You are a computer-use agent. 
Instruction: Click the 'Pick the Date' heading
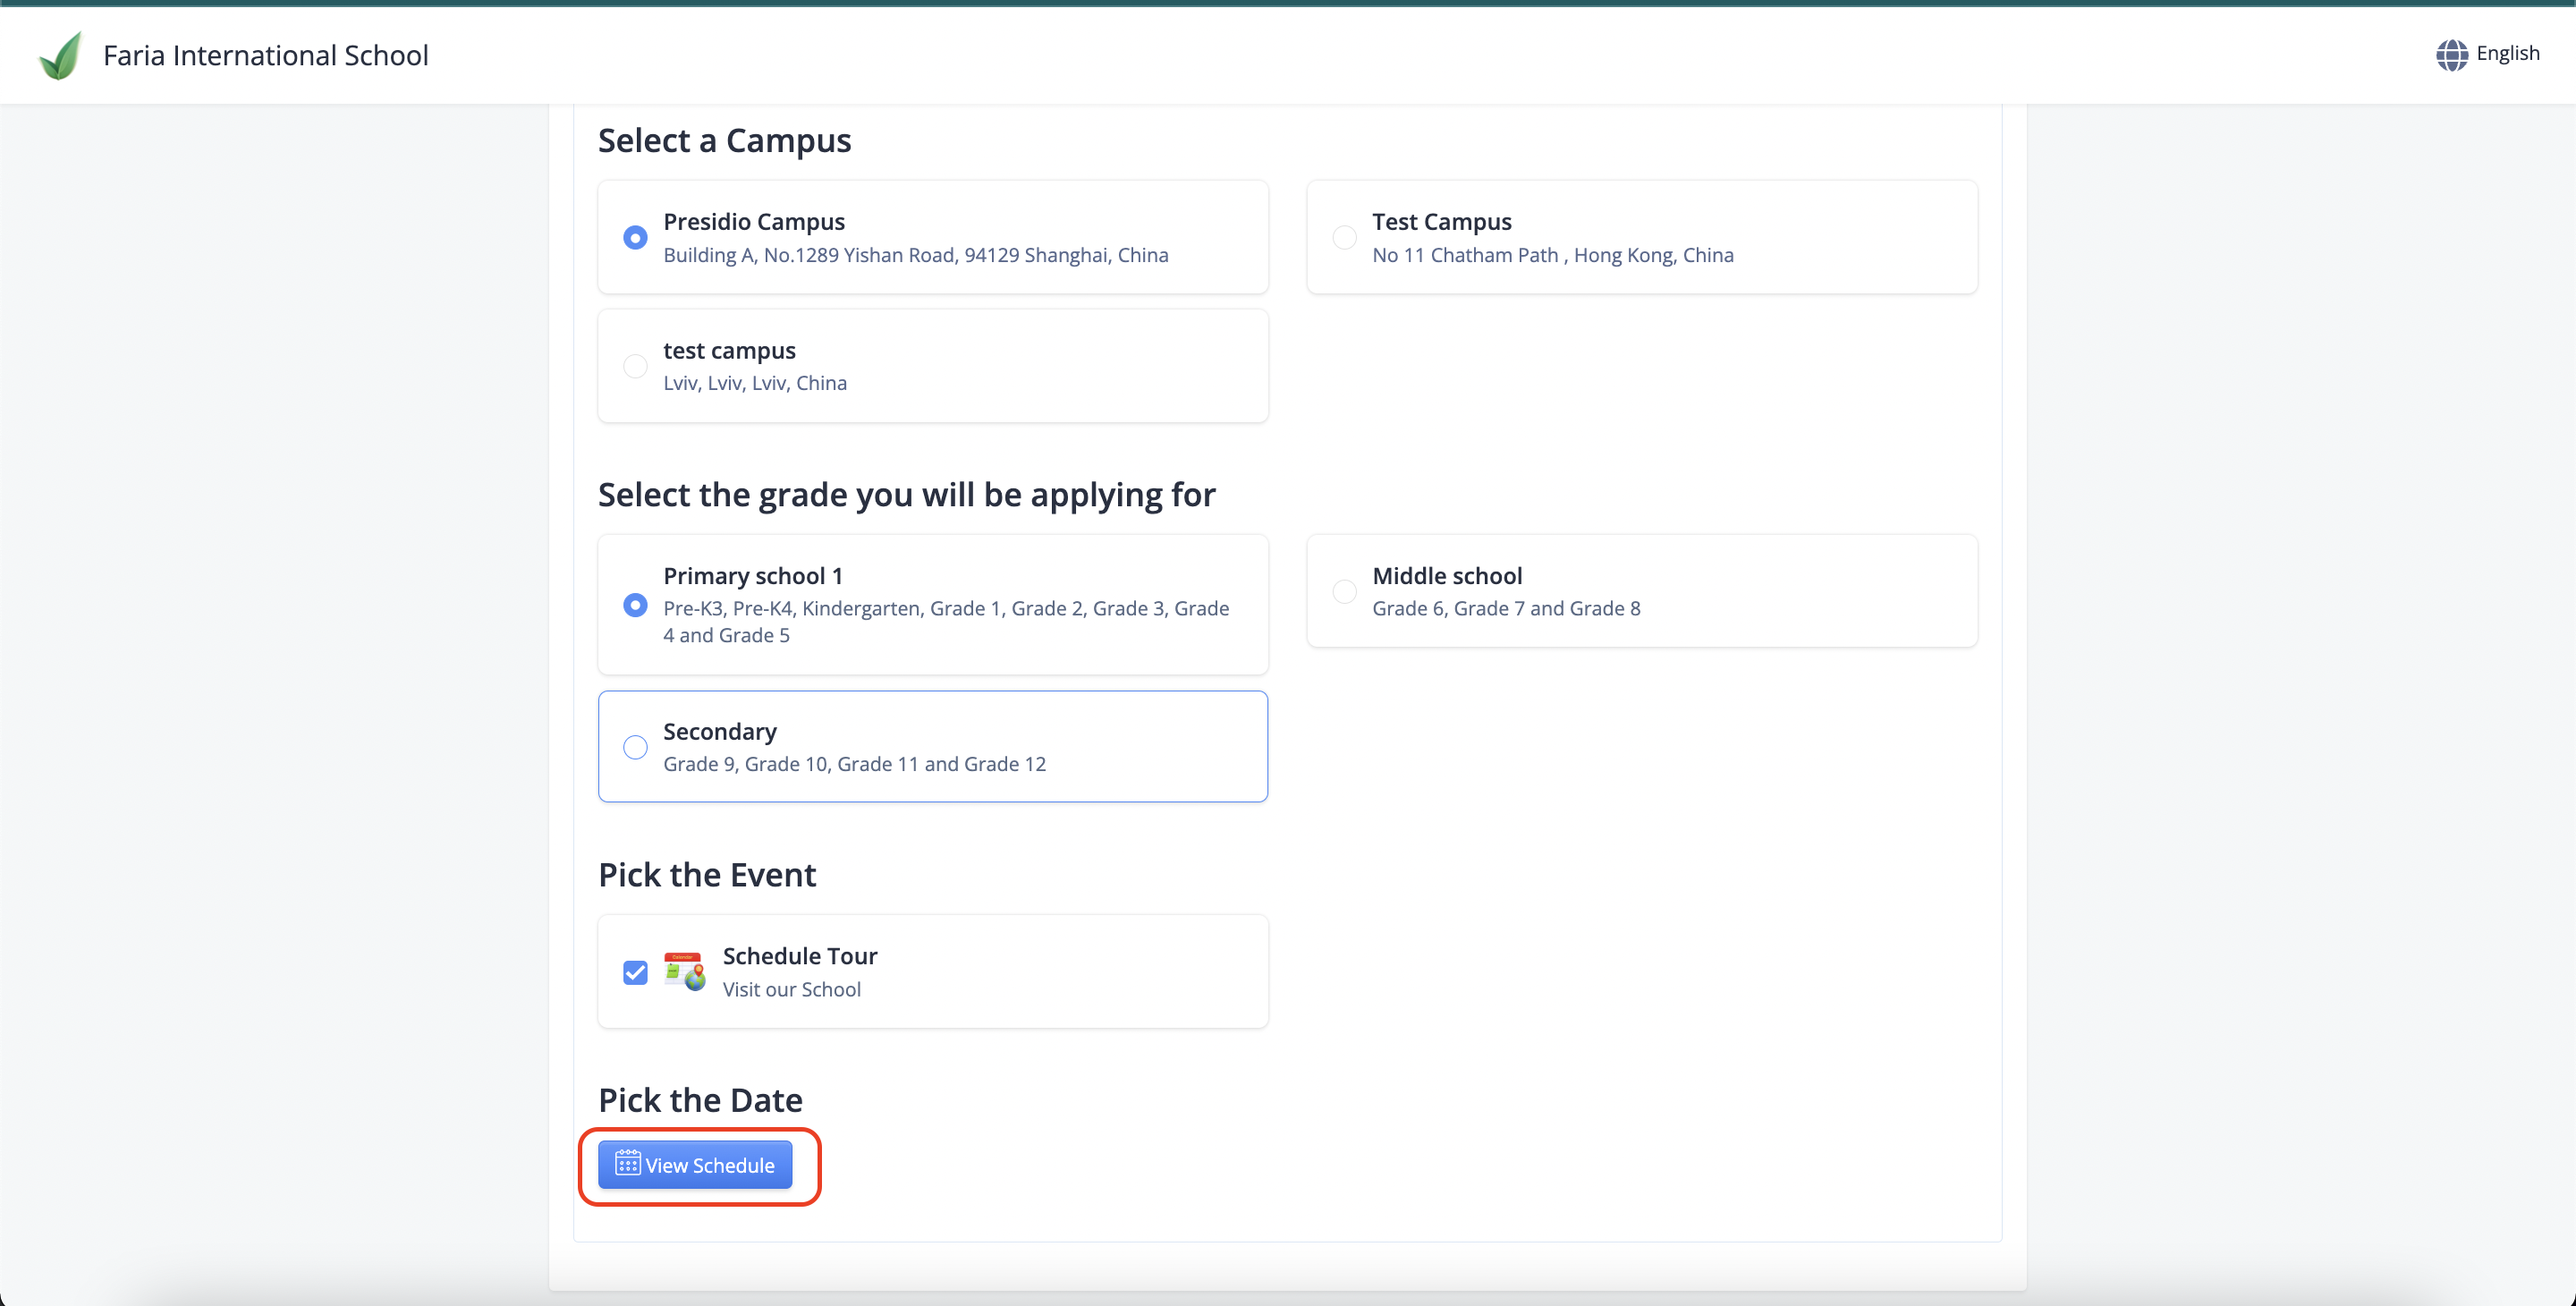(700, 1099)
